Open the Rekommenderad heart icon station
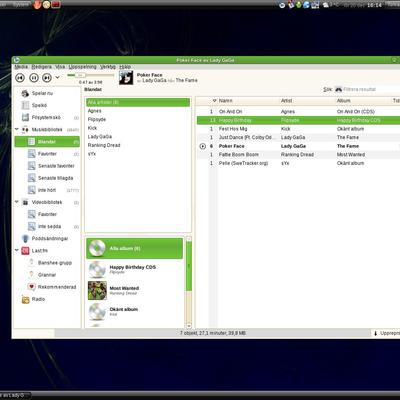The image size is (400, 400). click(31, 287)
